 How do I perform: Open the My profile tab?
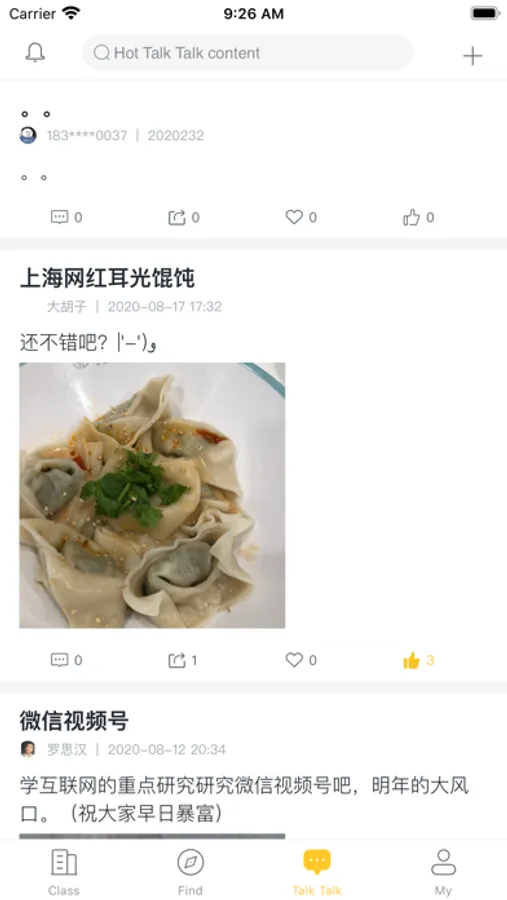[443, 871]
